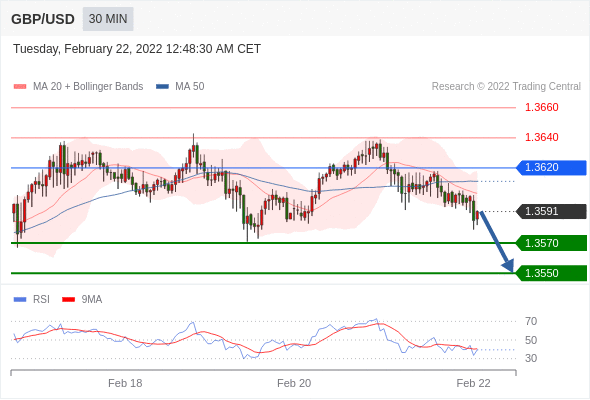Click the 1.3660 resistance label
590x400 pixels.
[542, 108]
